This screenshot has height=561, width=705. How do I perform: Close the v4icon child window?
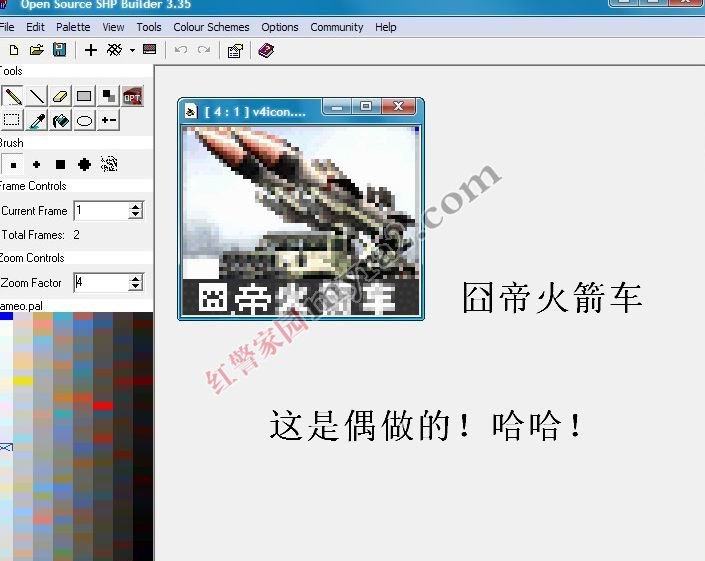(x=398, y=107)
